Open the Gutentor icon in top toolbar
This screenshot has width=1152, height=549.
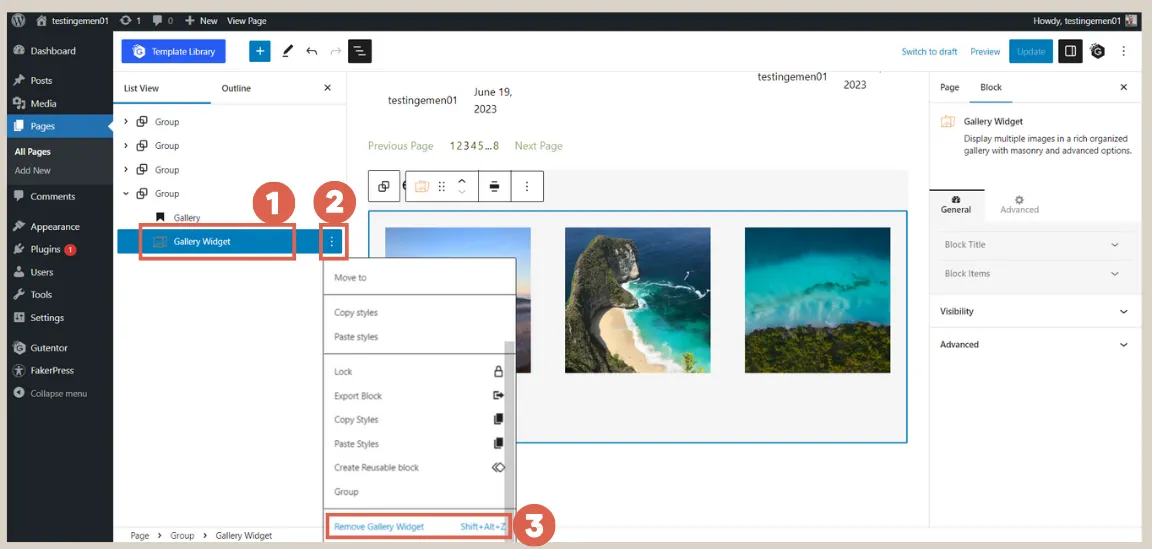pyautogui.click(x=1098, y=51)
